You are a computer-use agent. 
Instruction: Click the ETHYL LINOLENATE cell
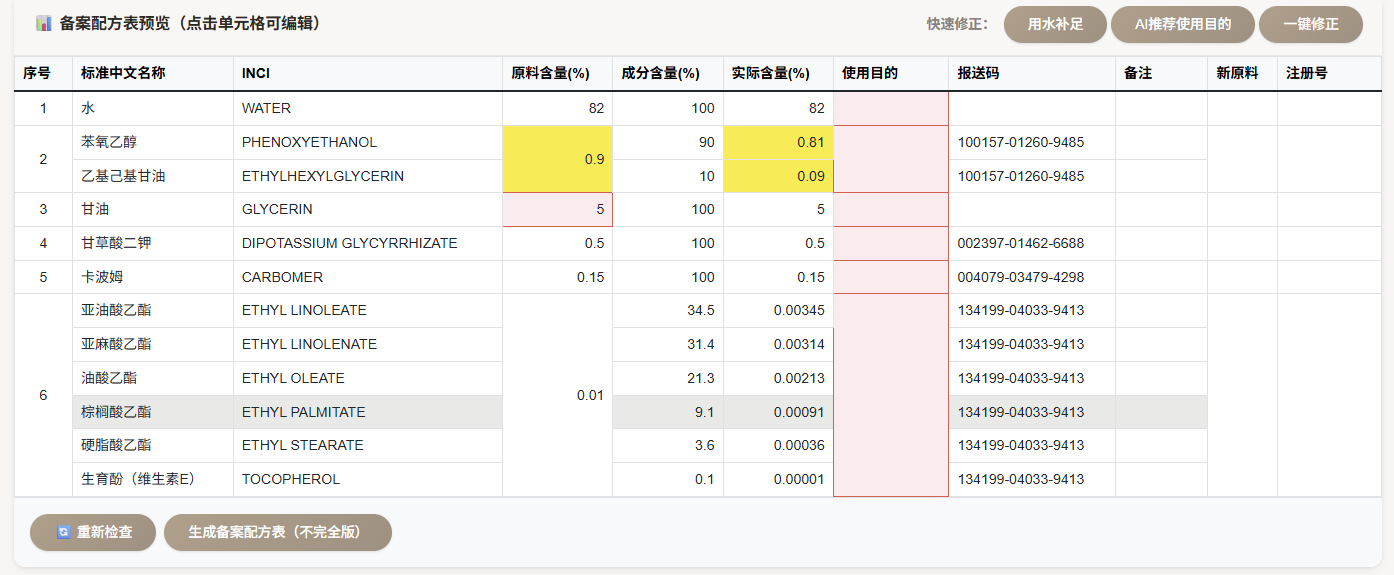(368, 345)
